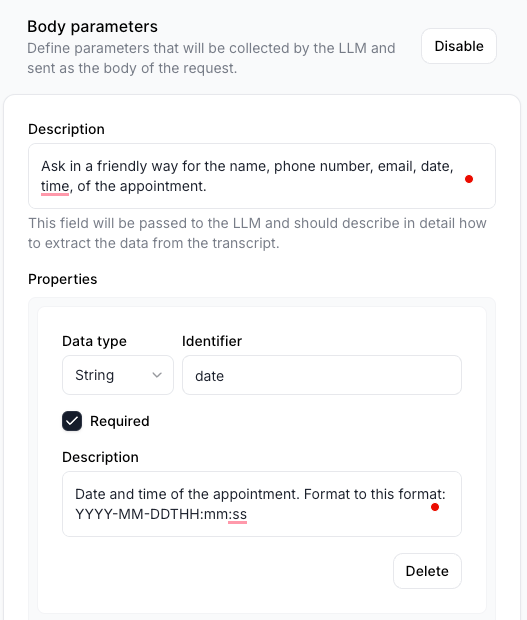Click the red dot in the top Description field
Viewport: 527px width, 620px height.
pyautogui.click(x=469, y=179)
